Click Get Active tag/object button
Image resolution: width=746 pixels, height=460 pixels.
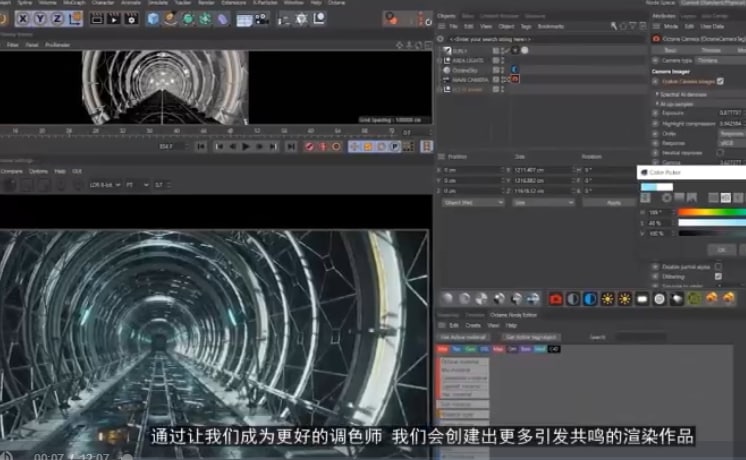tap(531, 337)
